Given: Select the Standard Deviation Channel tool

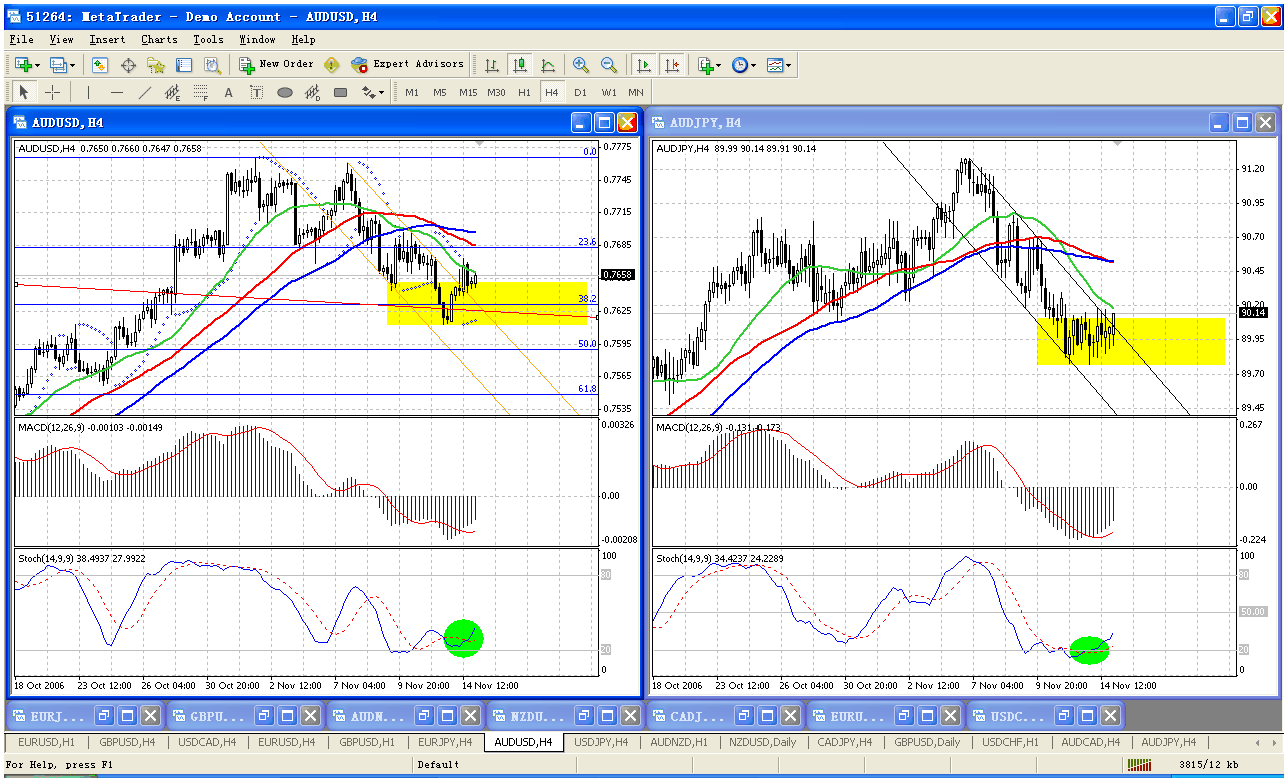Looking at the screenshot, I should (x=313, y=92).
